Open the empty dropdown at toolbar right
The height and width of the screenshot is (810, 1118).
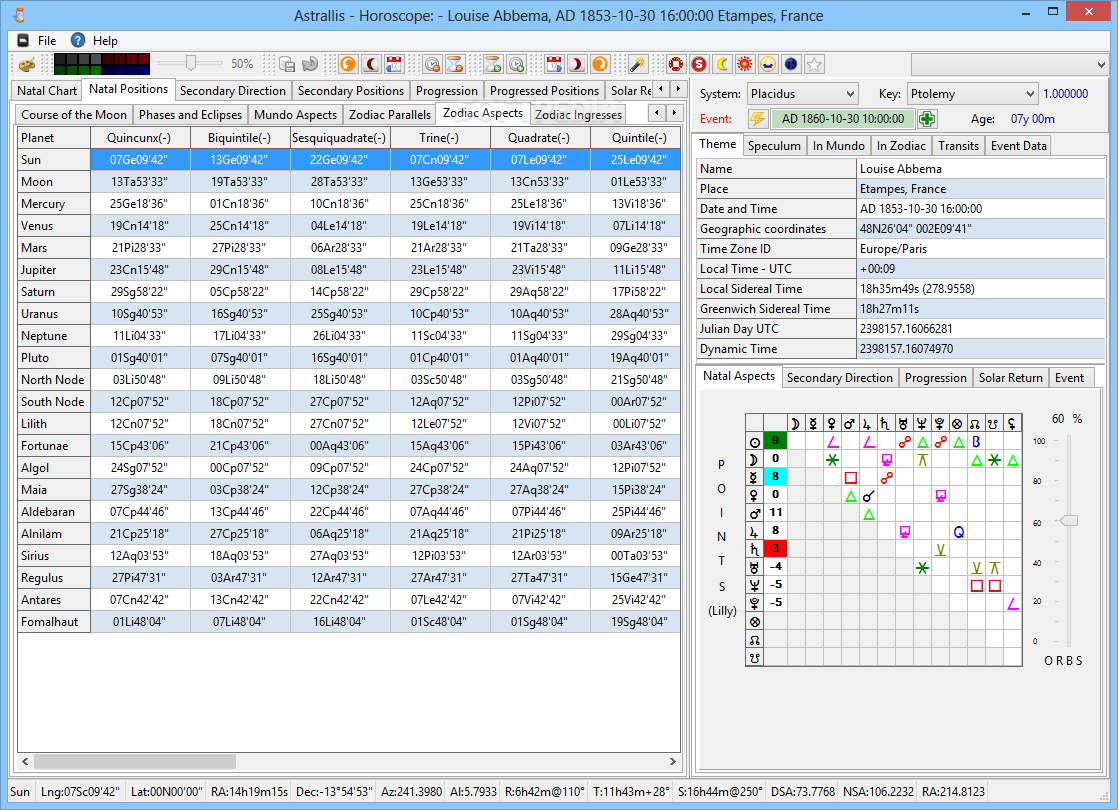pyautogui.click(x=1010, y=65)
